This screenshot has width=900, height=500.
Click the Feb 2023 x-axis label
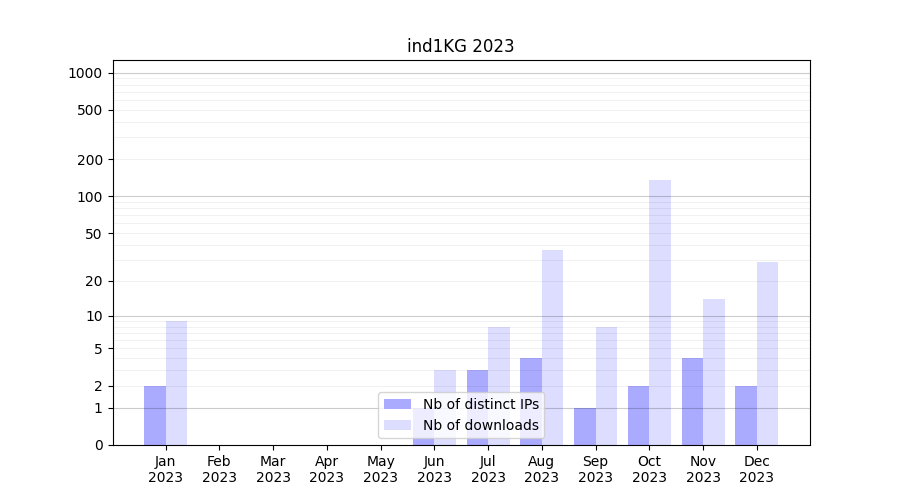(x=219, y=469)
